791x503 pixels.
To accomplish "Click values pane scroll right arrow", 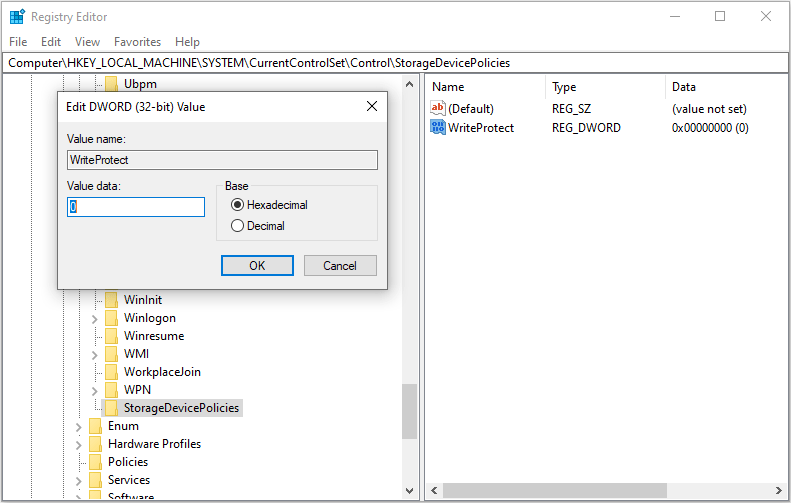I will pos(779,490).
